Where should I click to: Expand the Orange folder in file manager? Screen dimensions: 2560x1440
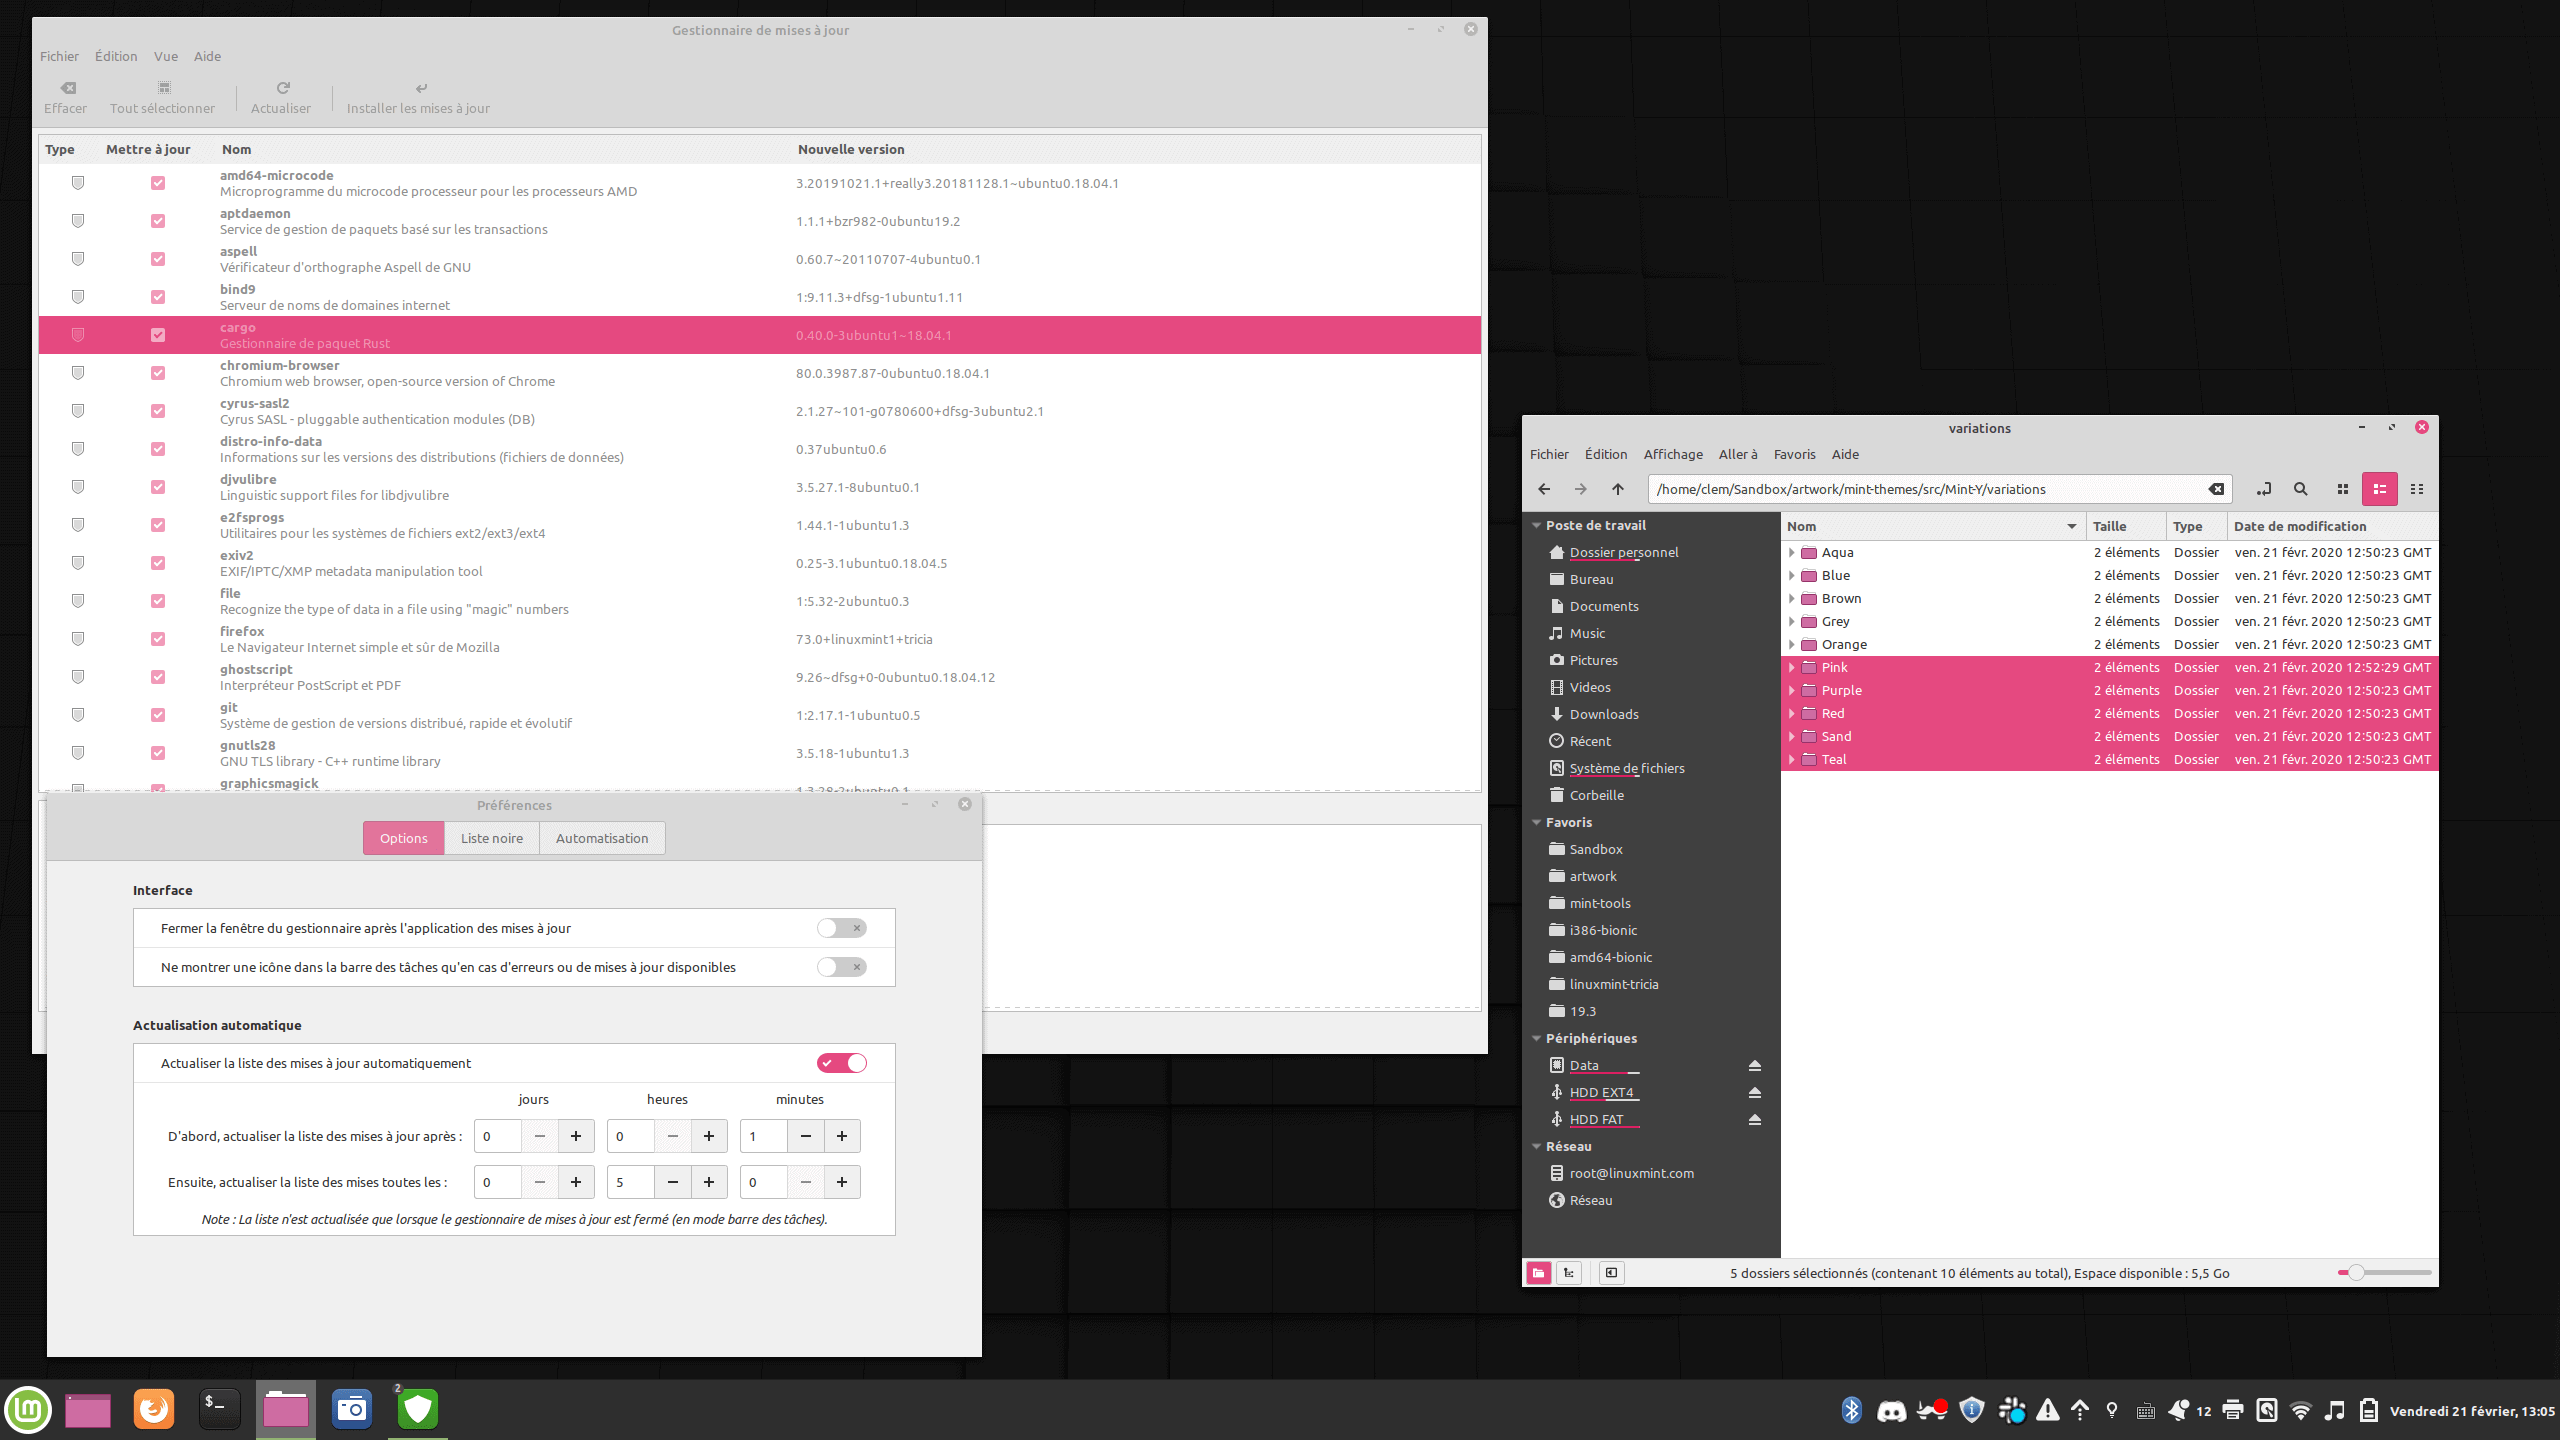pos(1790,644)
